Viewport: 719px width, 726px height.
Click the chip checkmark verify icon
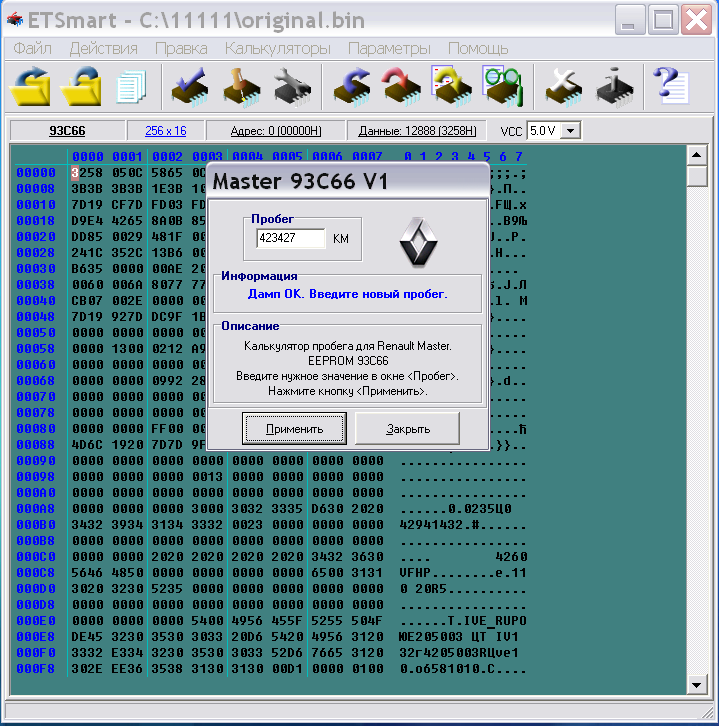[x=190, y=87]
